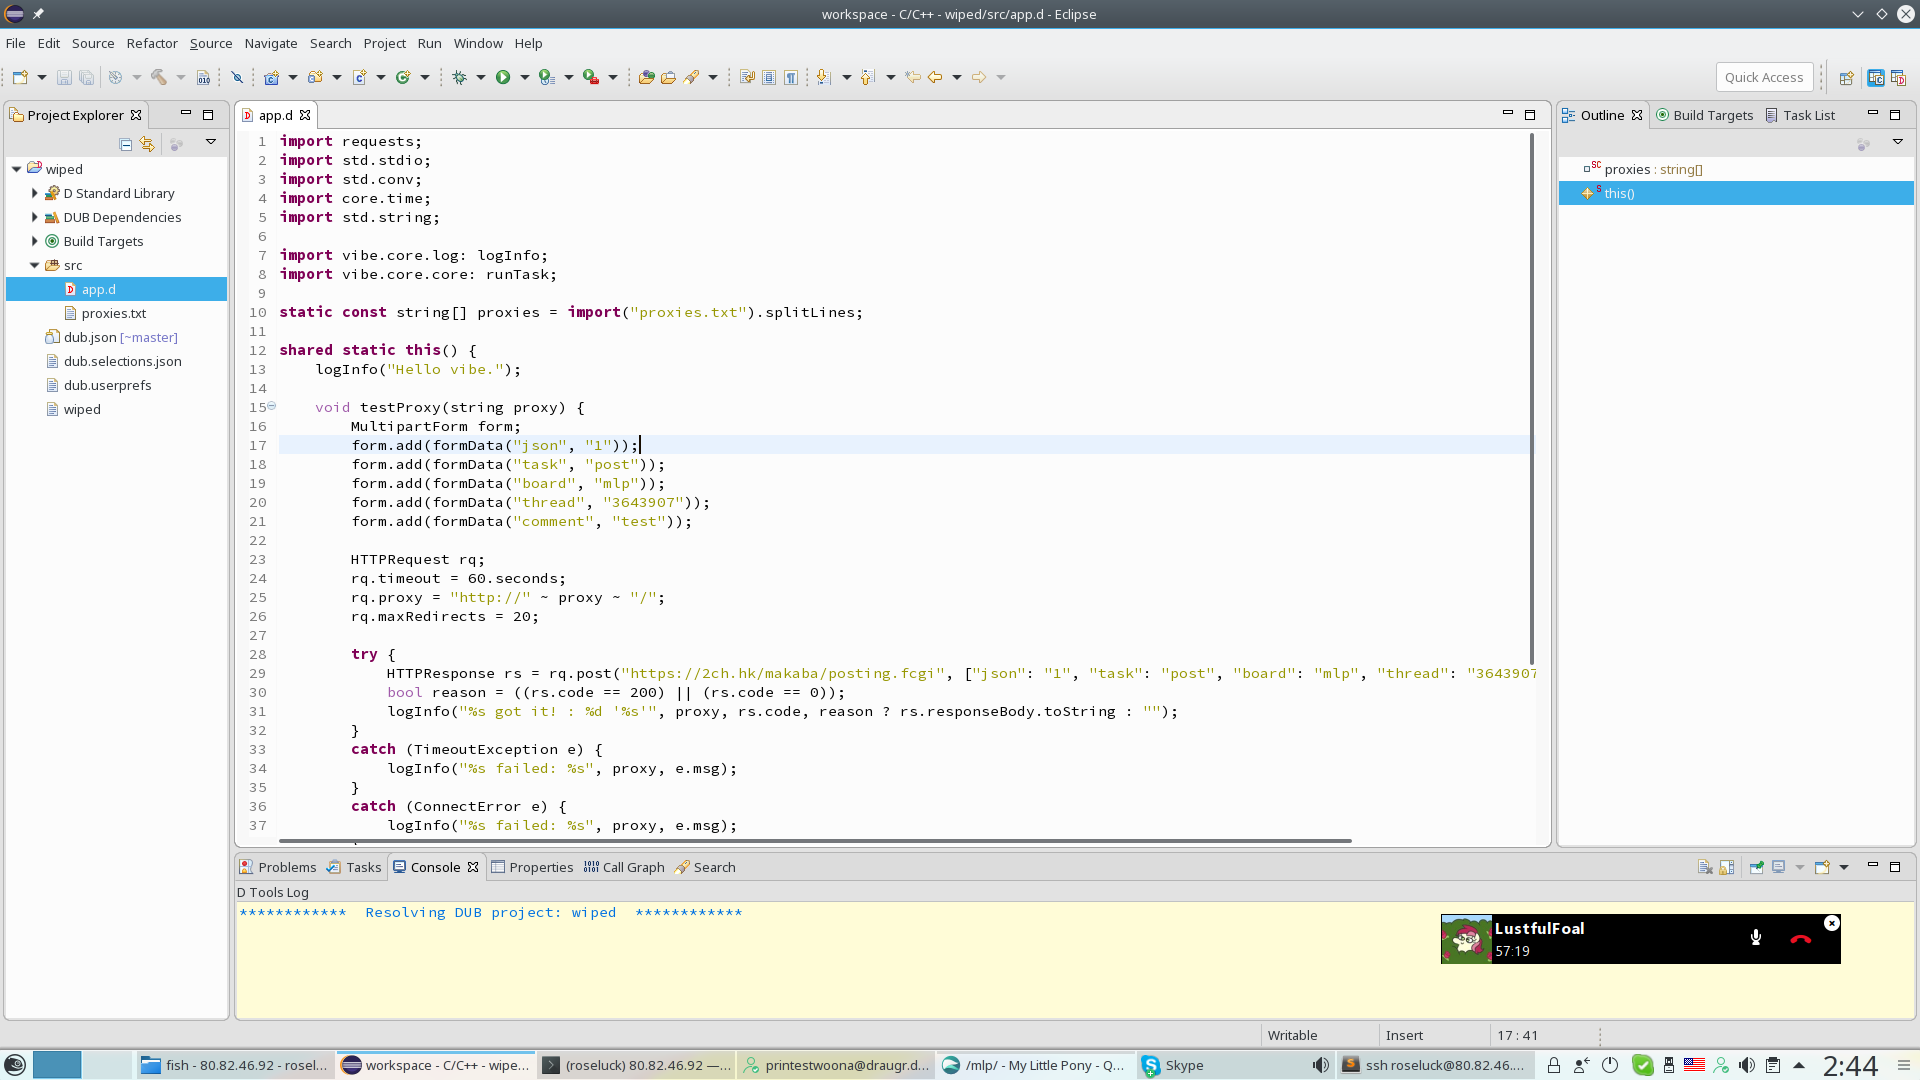Expand D Standard Library node
Viewport: 1920px width, 1080px height.
[x=34, y=193]
